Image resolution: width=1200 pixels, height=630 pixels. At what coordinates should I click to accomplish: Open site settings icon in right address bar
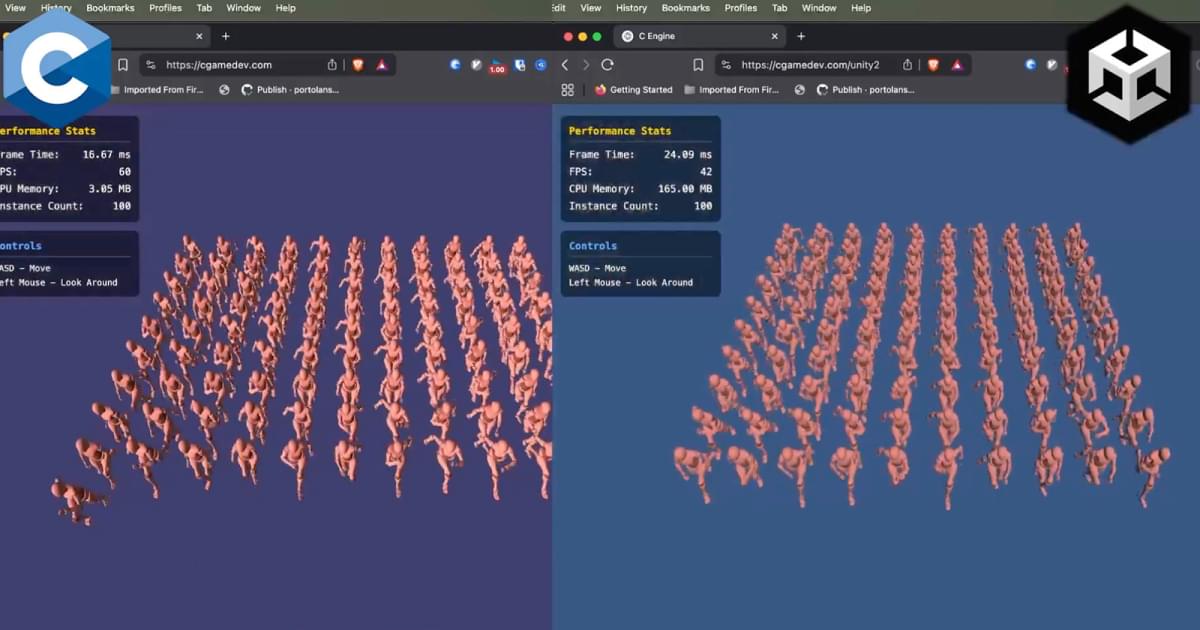[x=726, y=65]
